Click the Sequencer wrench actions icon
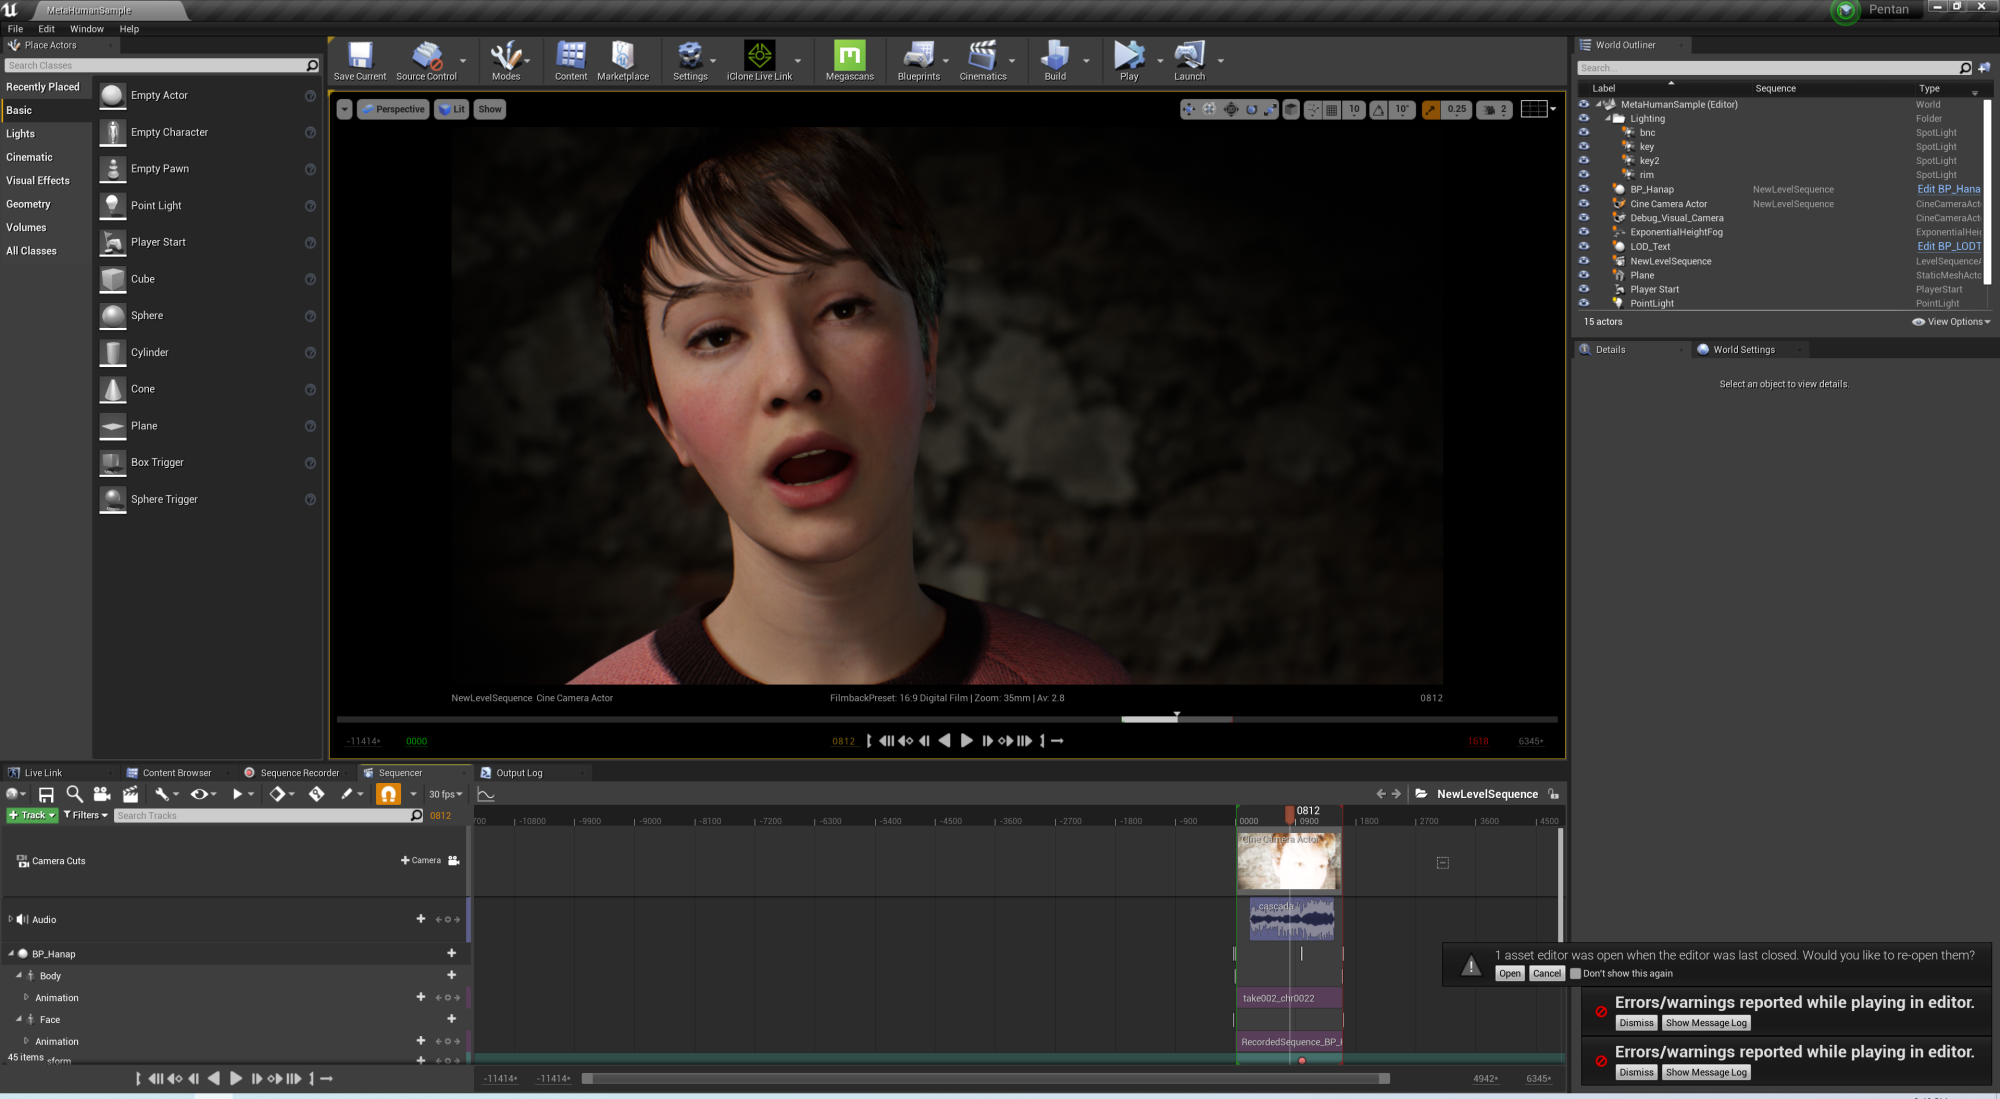The width and height of the screenshot is (2000, 1099). pos(162,794)
